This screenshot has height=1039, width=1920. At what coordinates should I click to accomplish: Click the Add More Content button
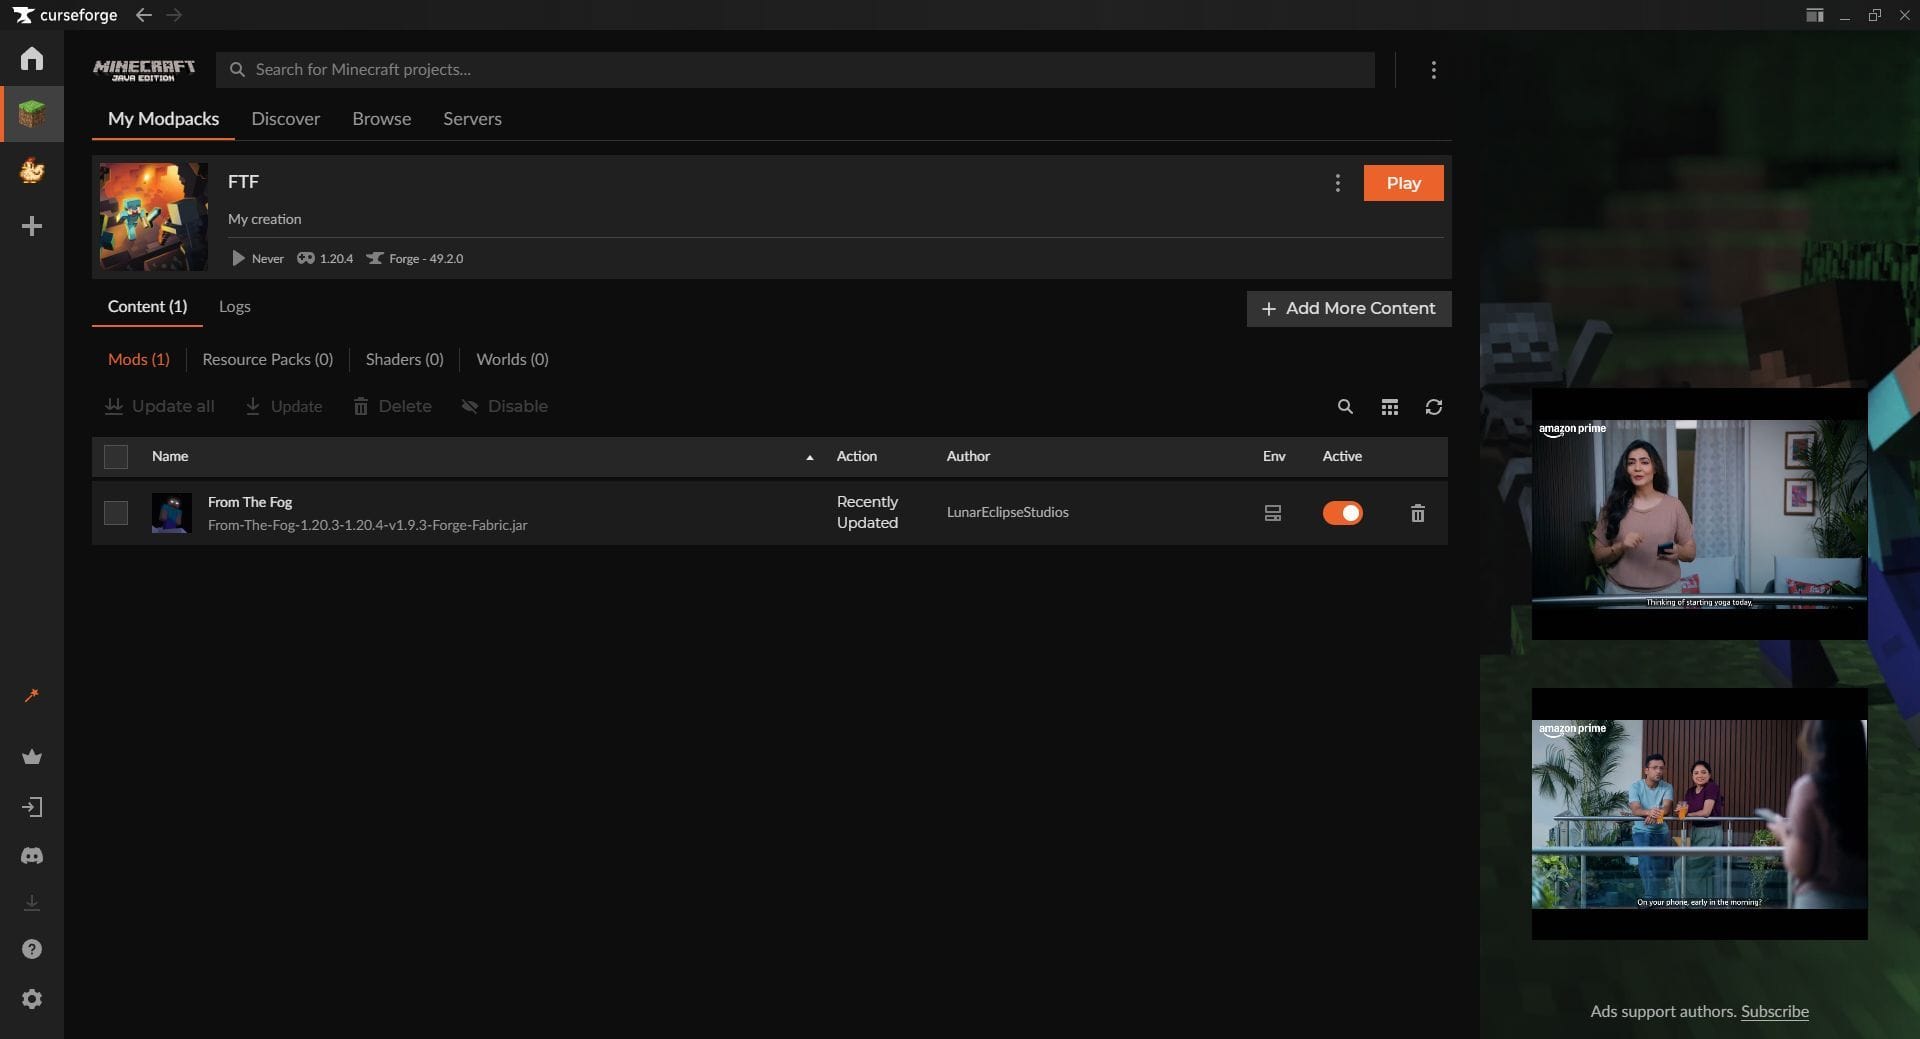(1348, 309)
